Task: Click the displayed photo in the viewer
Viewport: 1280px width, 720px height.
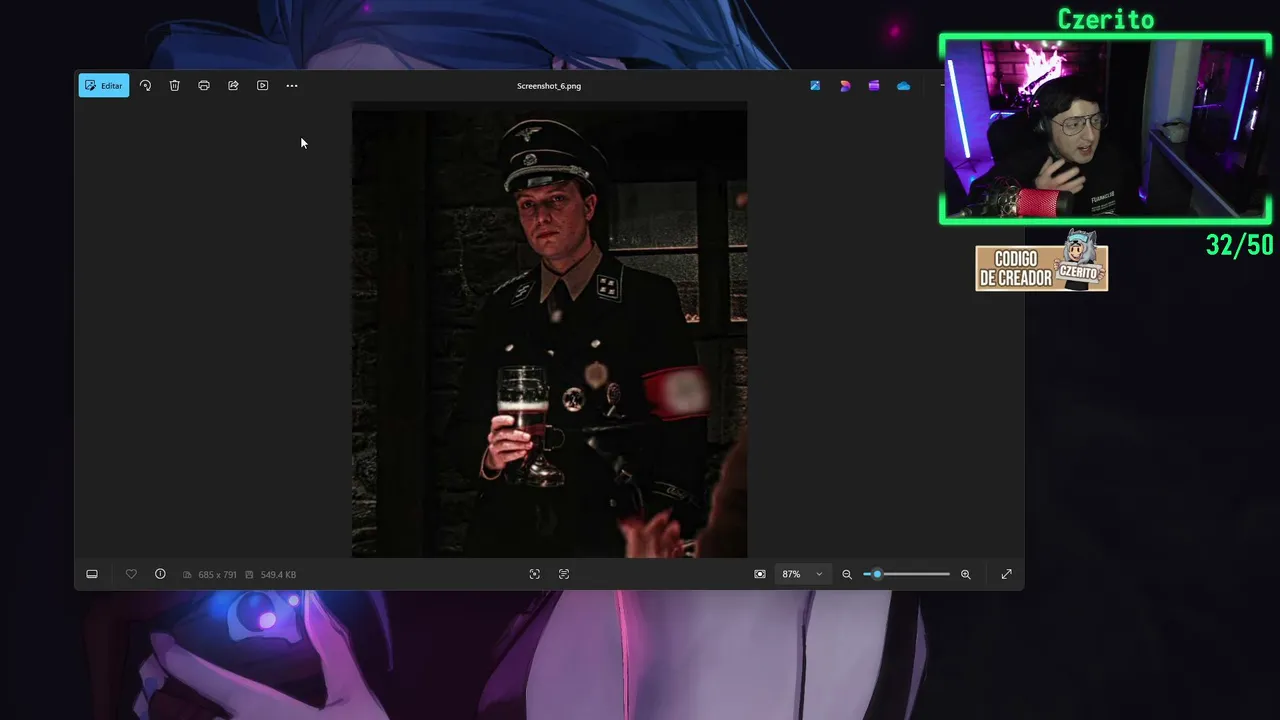Action: [549, 330]
